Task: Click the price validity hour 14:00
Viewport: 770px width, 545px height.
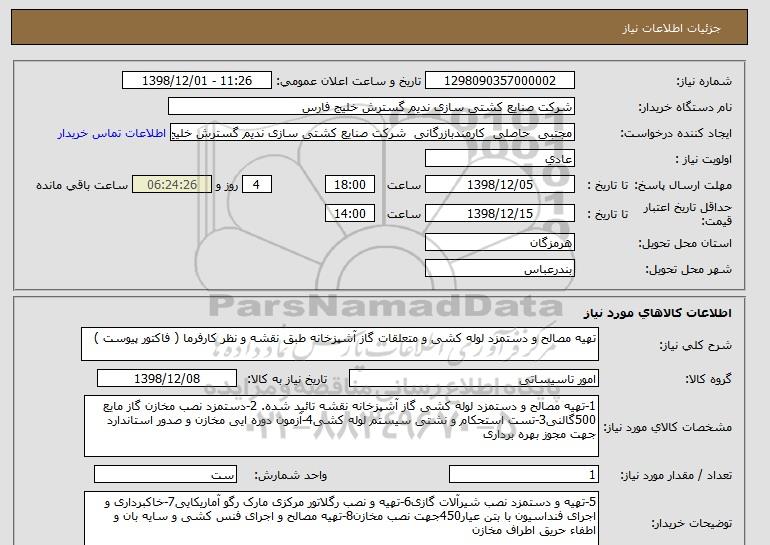Action: (x=350, y=214)
